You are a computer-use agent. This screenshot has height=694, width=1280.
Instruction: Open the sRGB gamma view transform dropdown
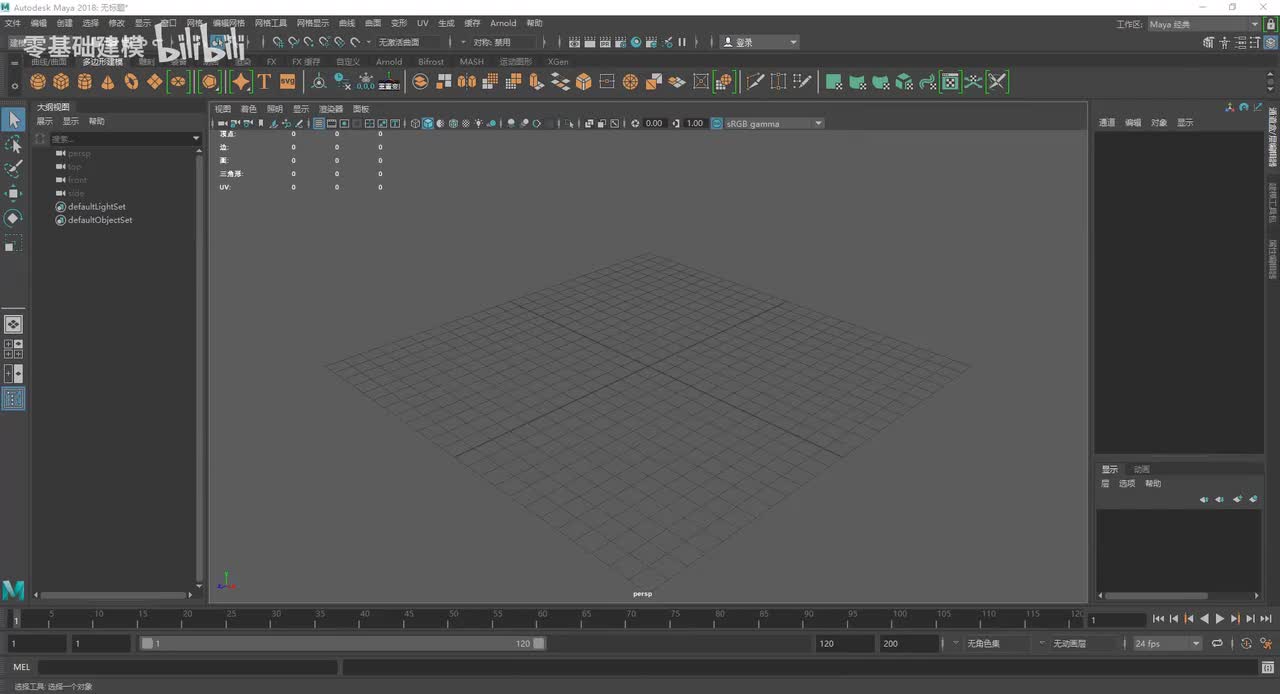click(774, 124)
